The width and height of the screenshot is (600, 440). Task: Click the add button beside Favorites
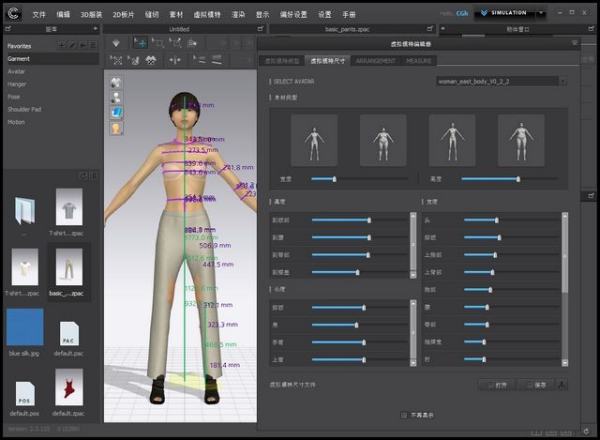click(x=63, y=45)
